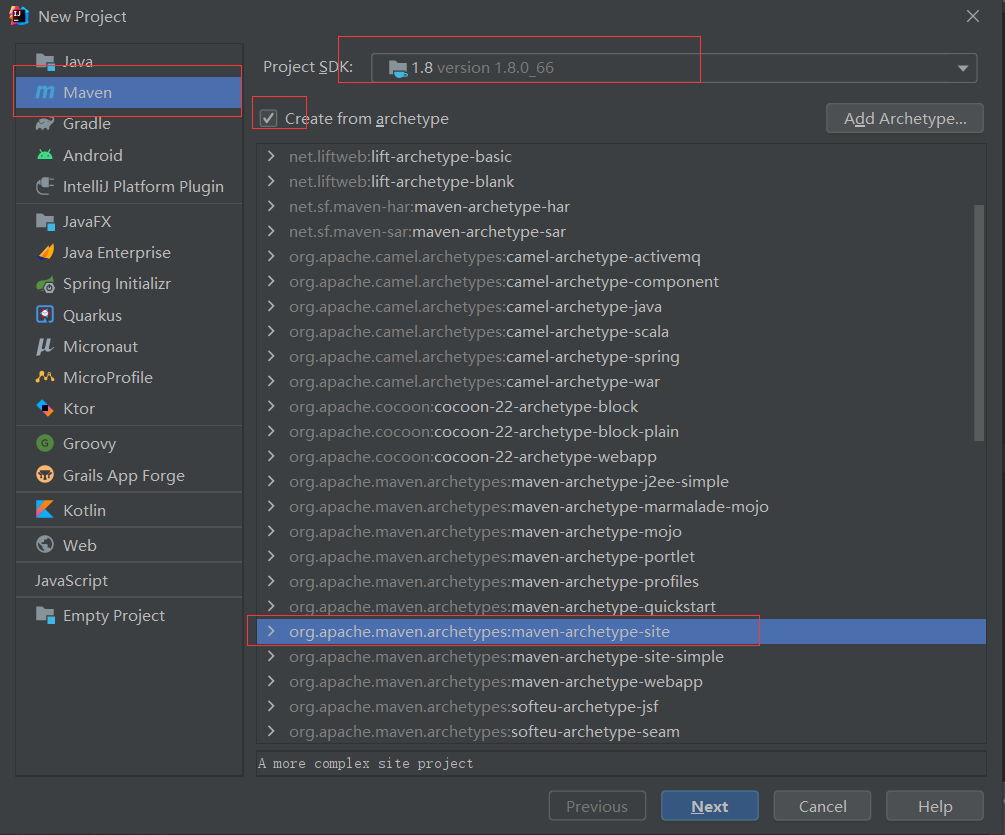Image resolution: width=1005 pixels, height=835 pixels.
Task: Select maven-archetype-site-simple row
Action: point(621,656)
